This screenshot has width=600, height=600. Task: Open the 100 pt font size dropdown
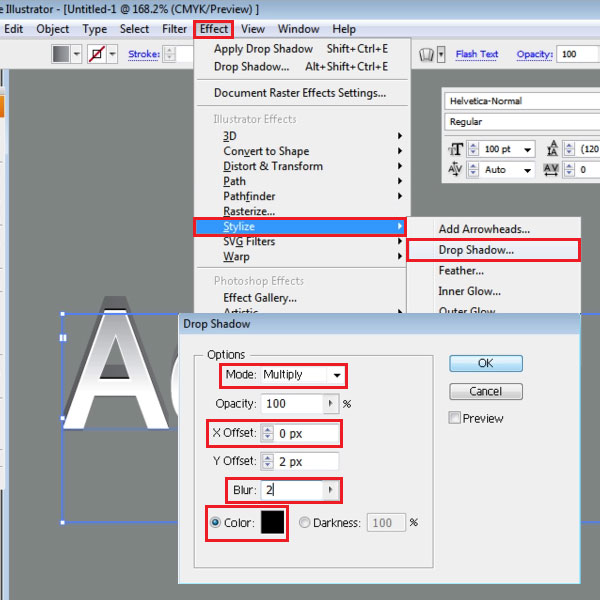527,150
